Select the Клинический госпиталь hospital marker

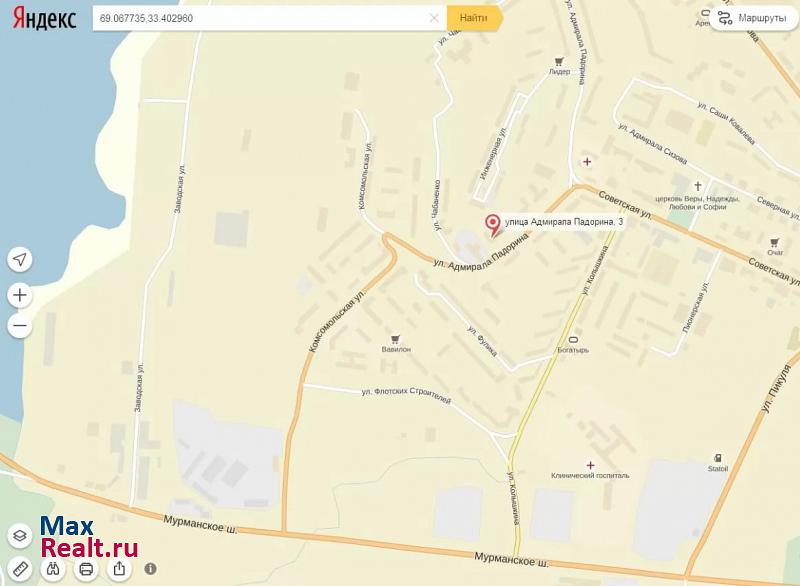(x=590, y=465)
